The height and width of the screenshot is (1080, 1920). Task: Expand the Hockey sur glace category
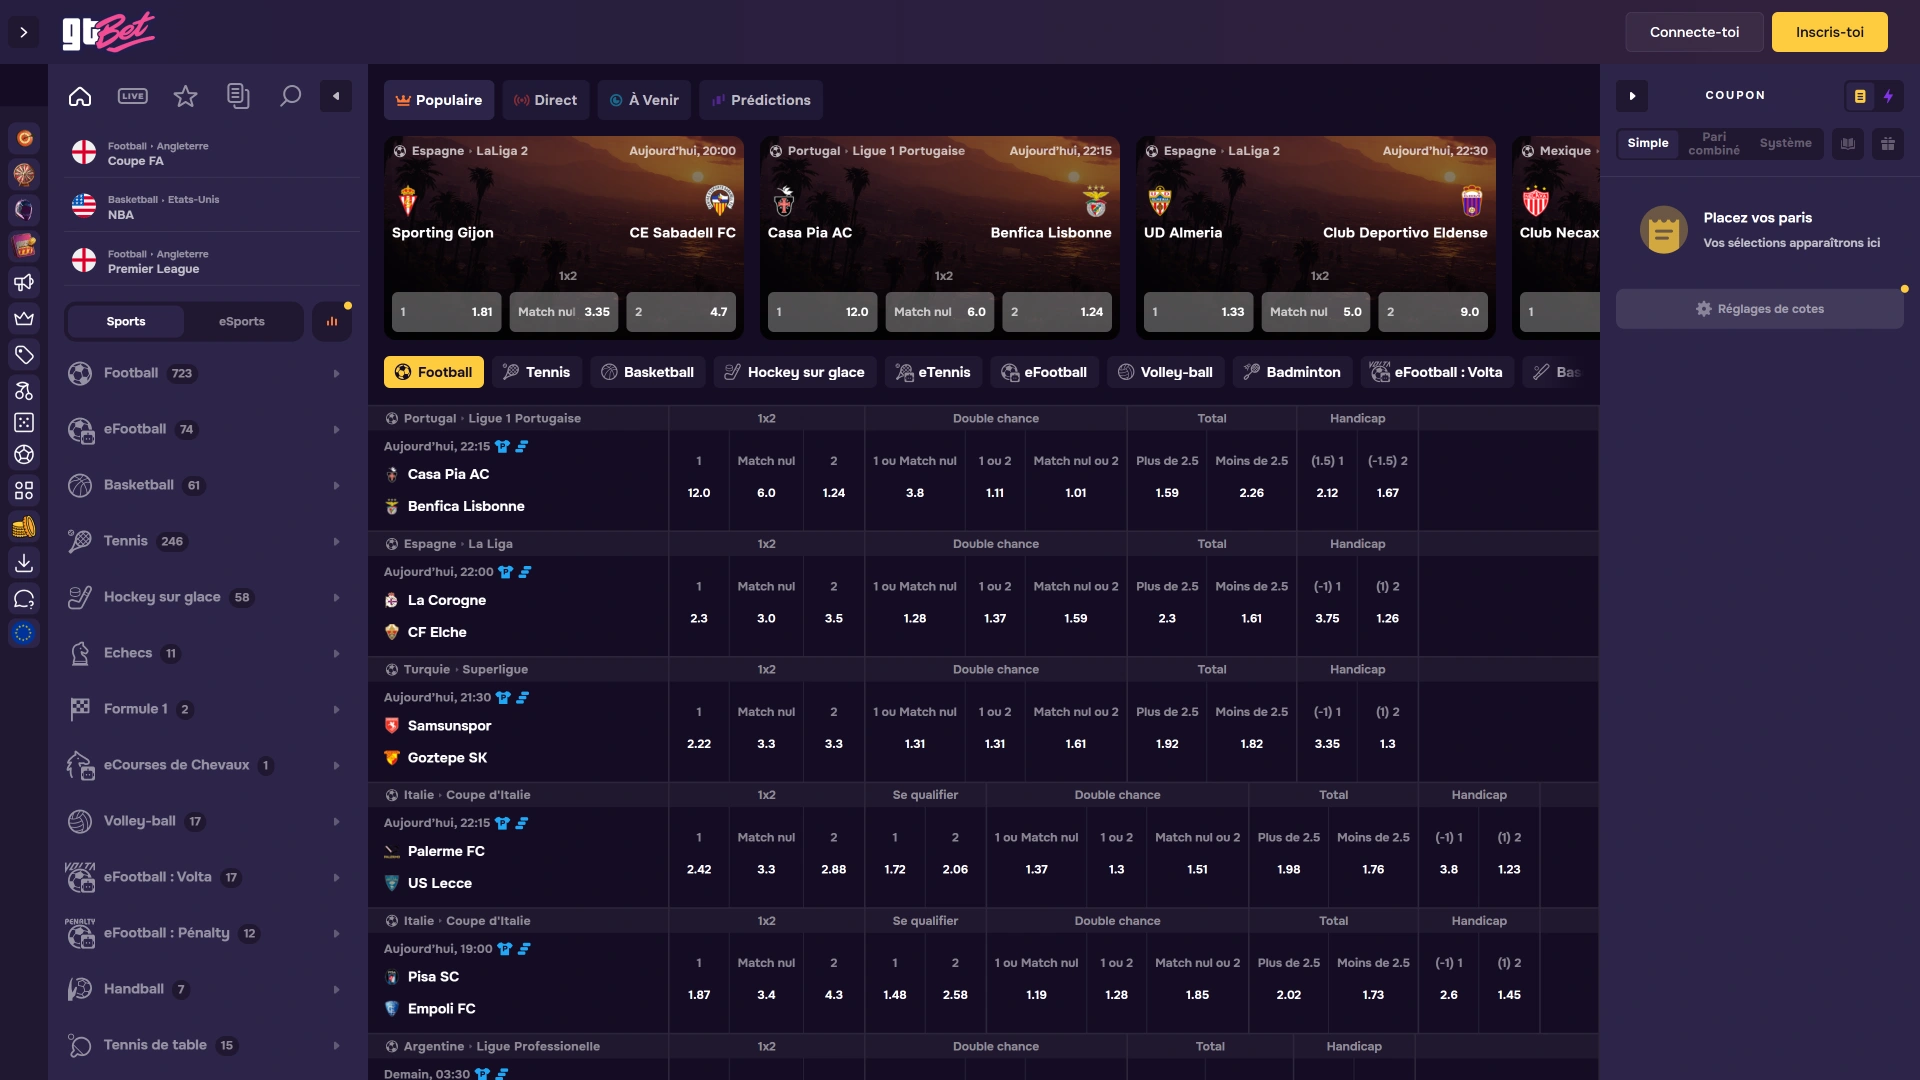[x=208, y=598]
